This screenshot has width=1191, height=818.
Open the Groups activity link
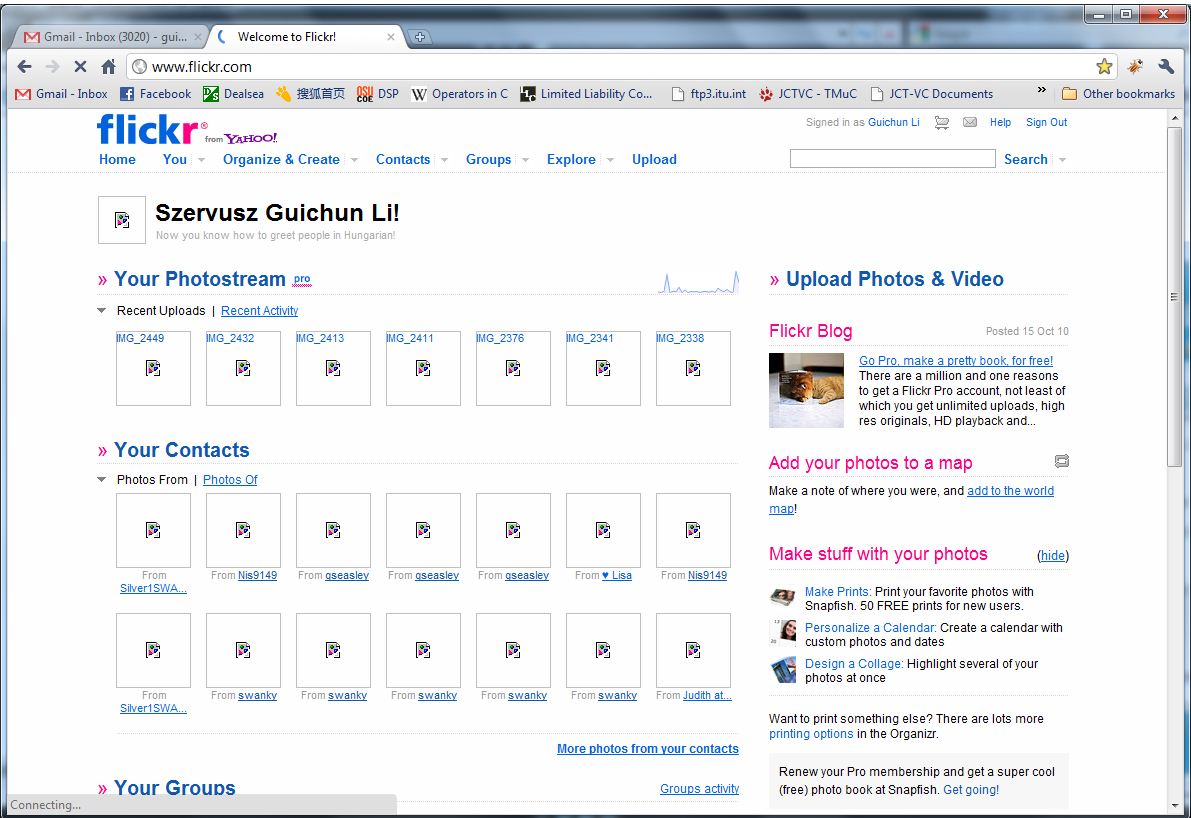pyautogui.click(x=700, y=789)
